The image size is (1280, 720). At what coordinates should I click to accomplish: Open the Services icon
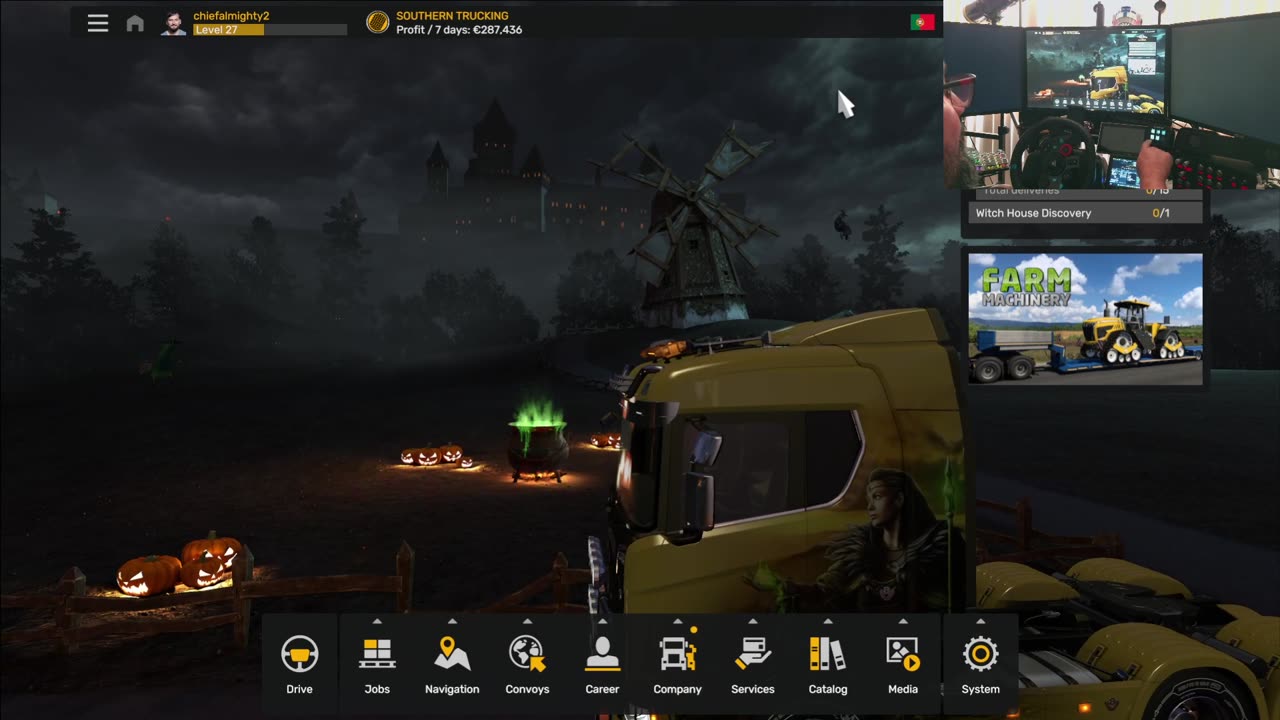(753, 656)
